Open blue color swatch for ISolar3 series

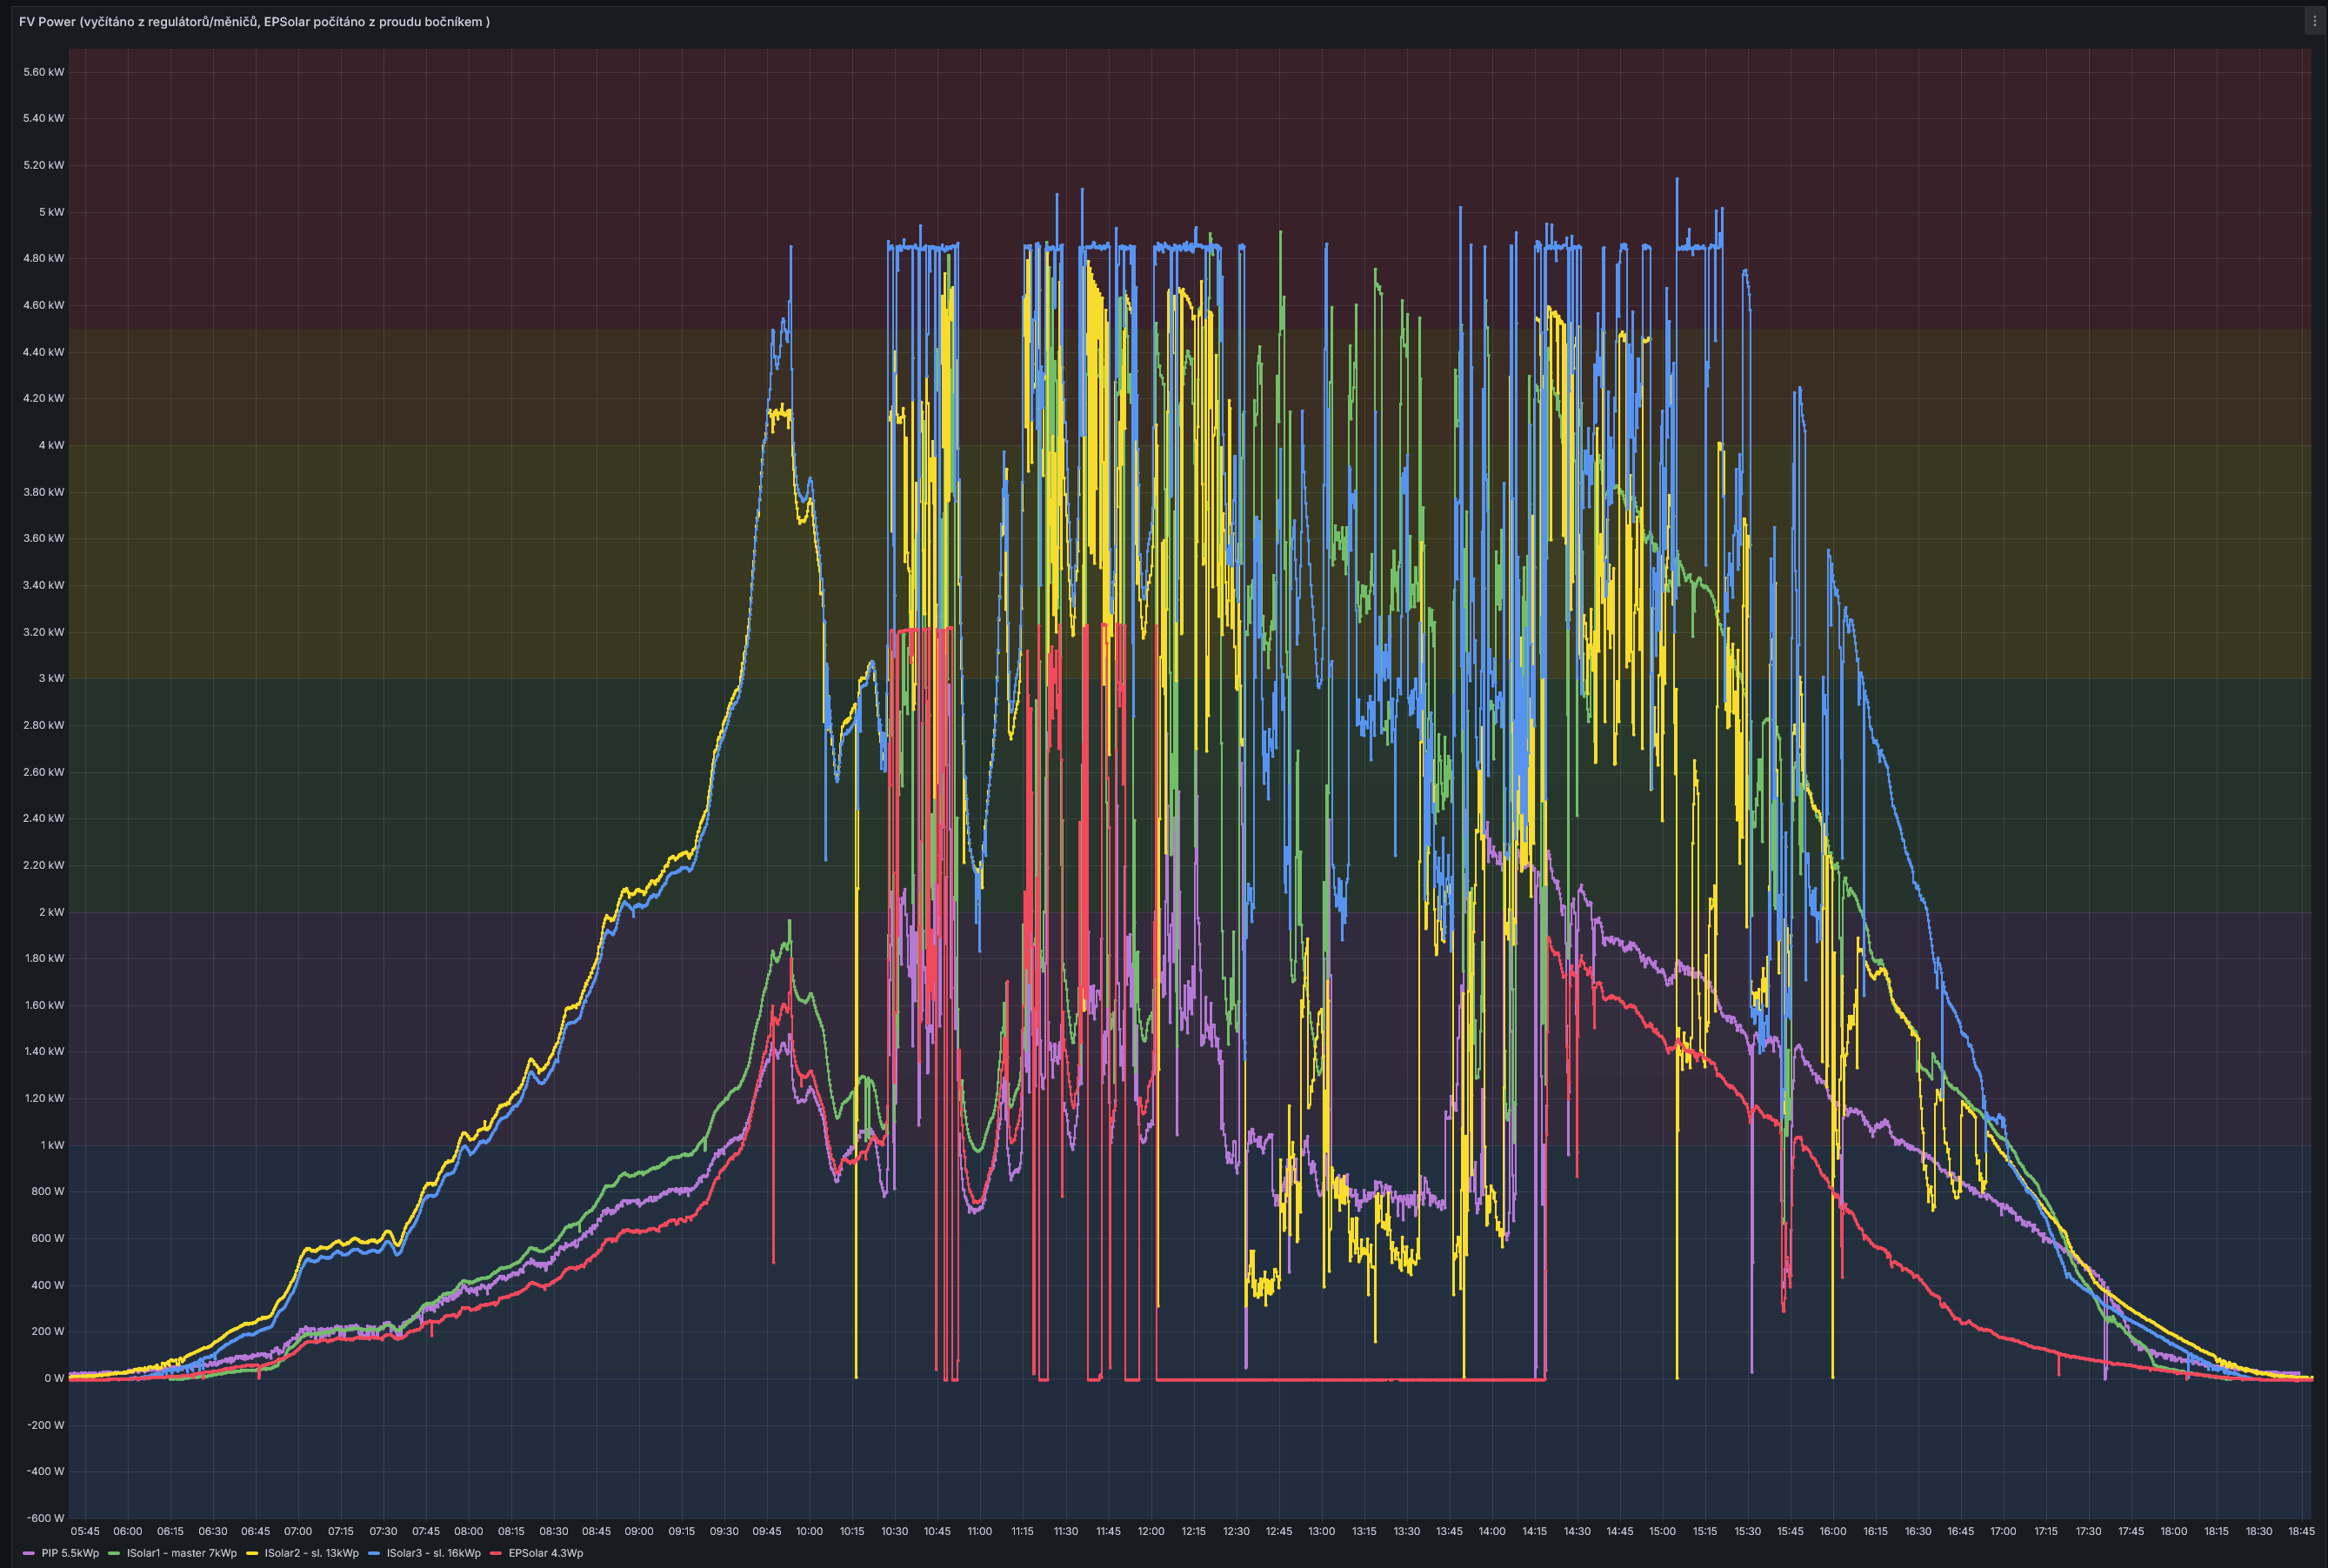click(373, 1553)
